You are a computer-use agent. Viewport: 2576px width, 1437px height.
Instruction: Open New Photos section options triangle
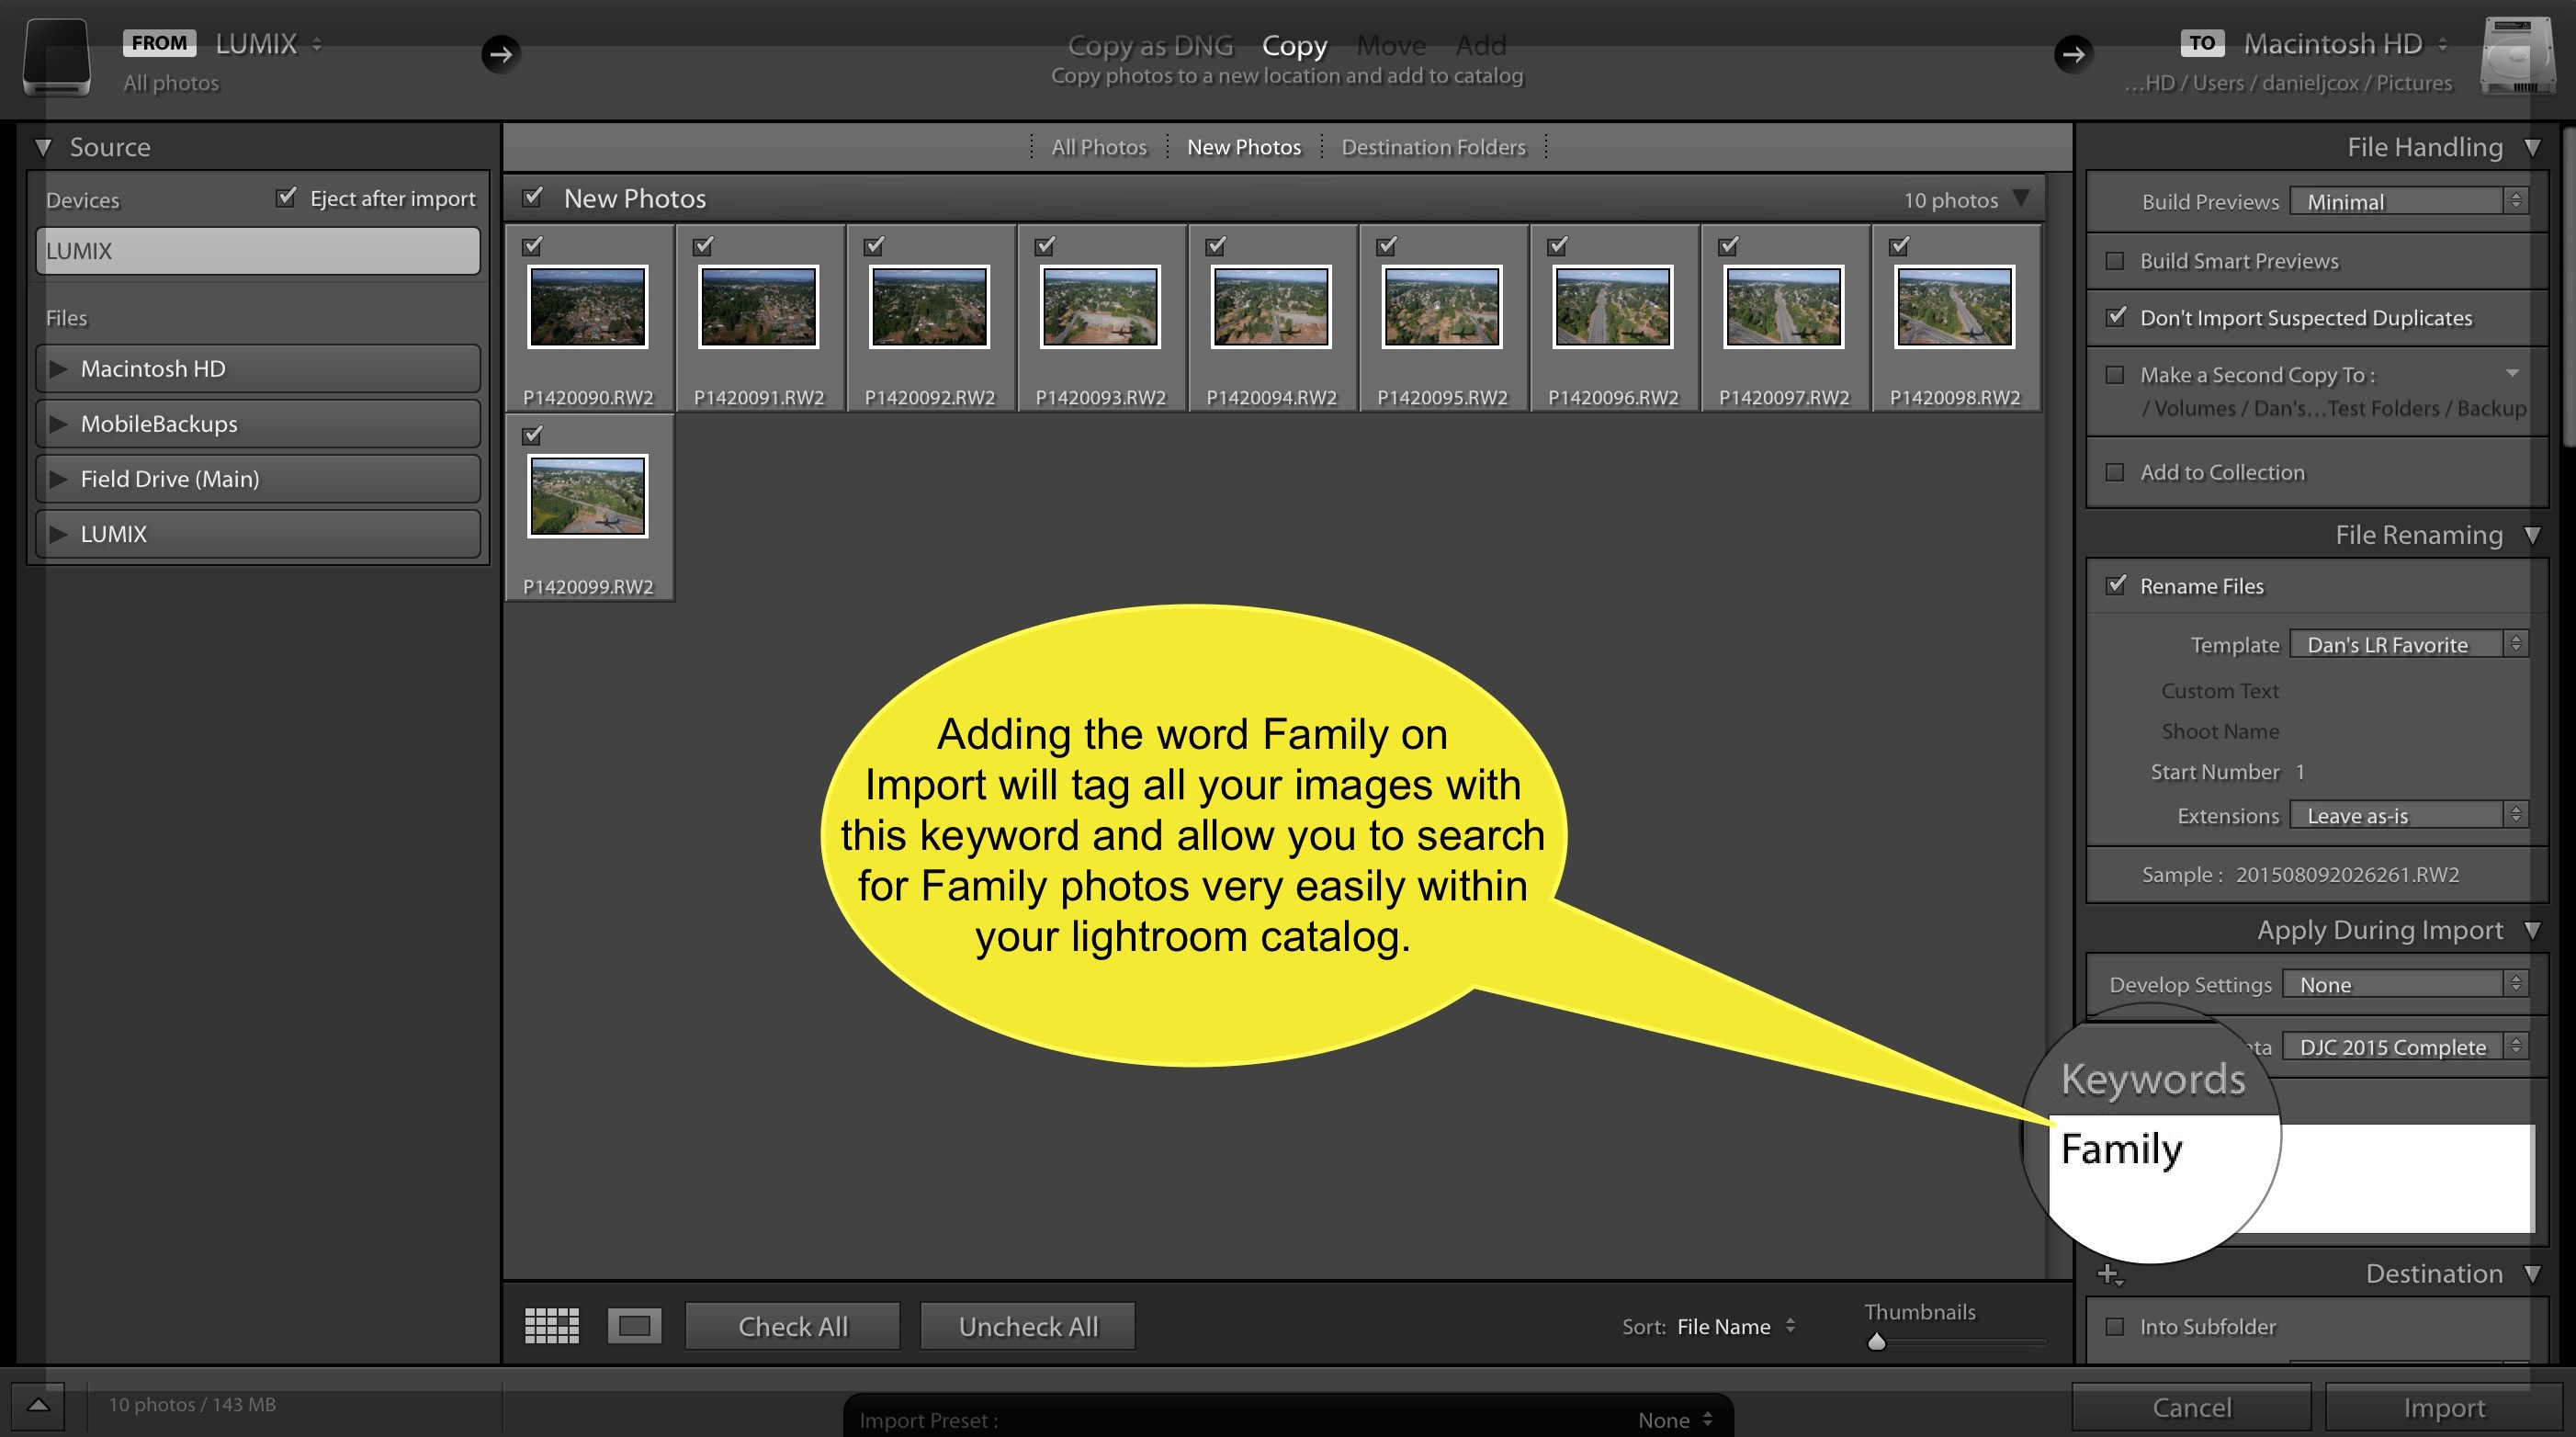click(x=2021, y=199)
